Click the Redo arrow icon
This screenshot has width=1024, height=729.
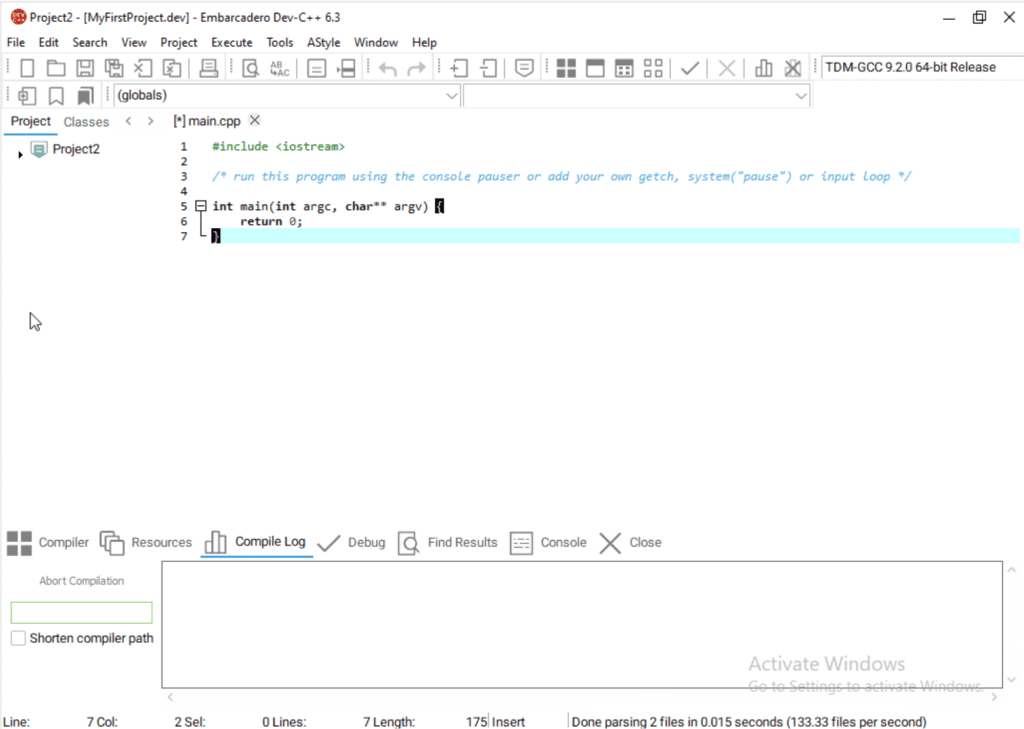click(x=416, y=68)
